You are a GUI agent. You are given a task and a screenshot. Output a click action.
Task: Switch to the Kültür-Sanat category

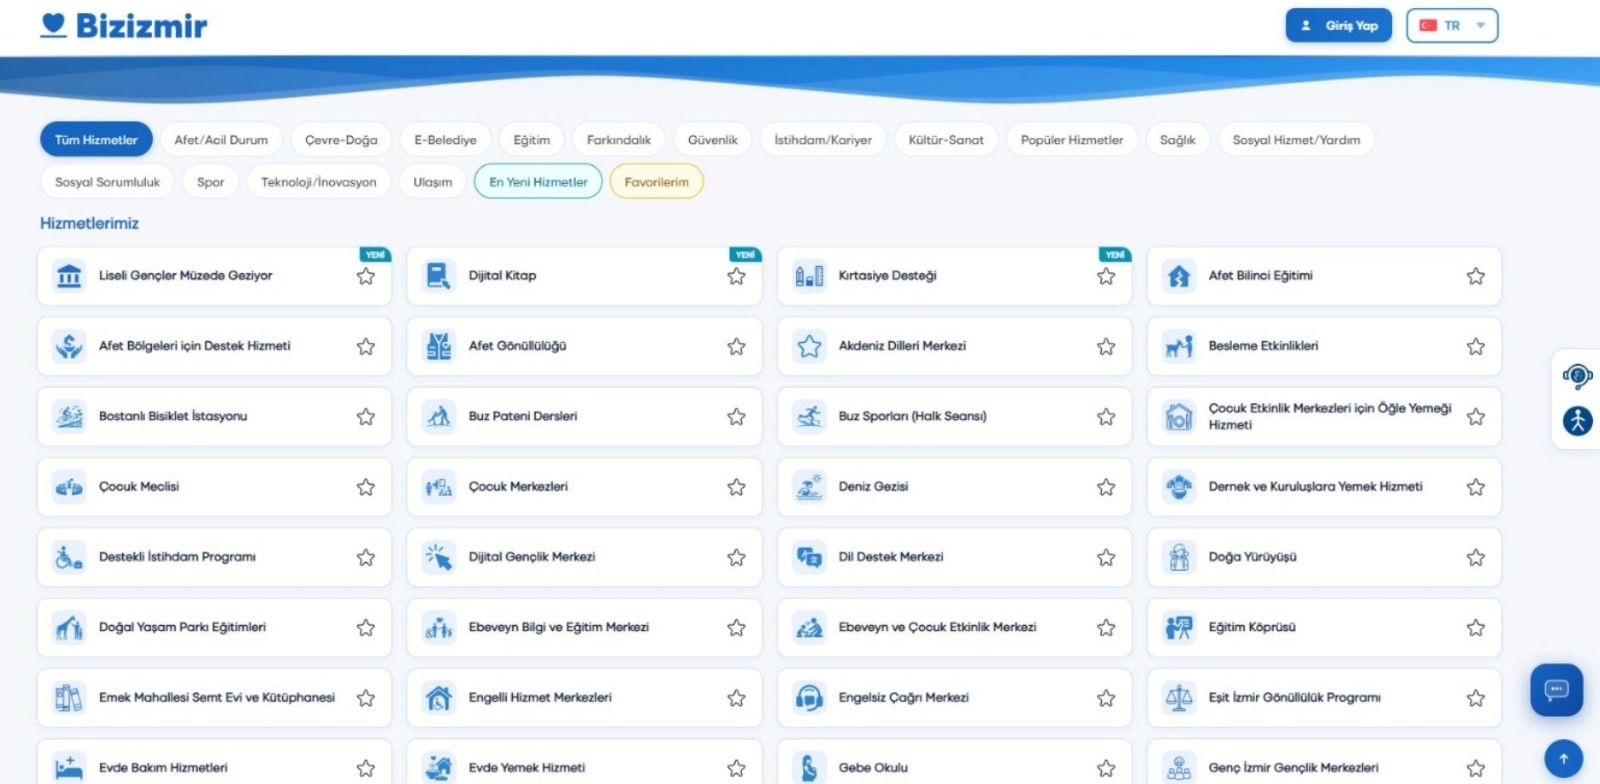(x=946, y=140)
